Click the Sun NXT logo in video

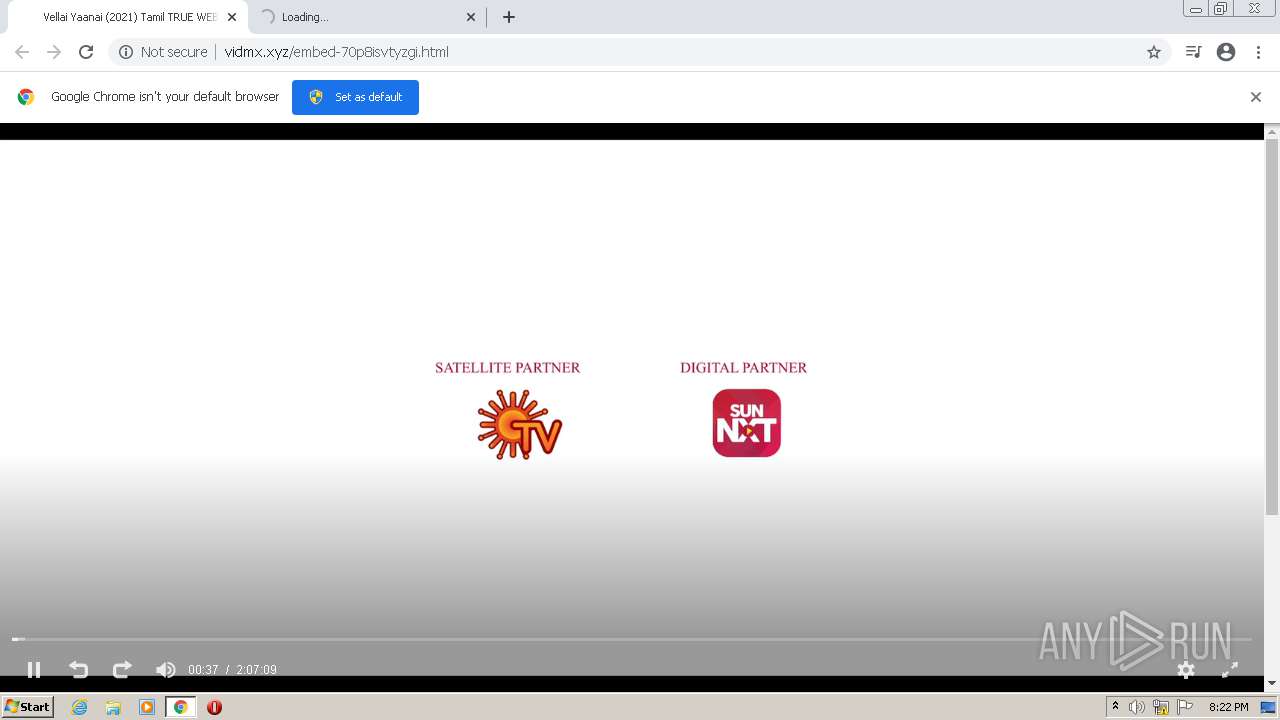click(746, 423)
